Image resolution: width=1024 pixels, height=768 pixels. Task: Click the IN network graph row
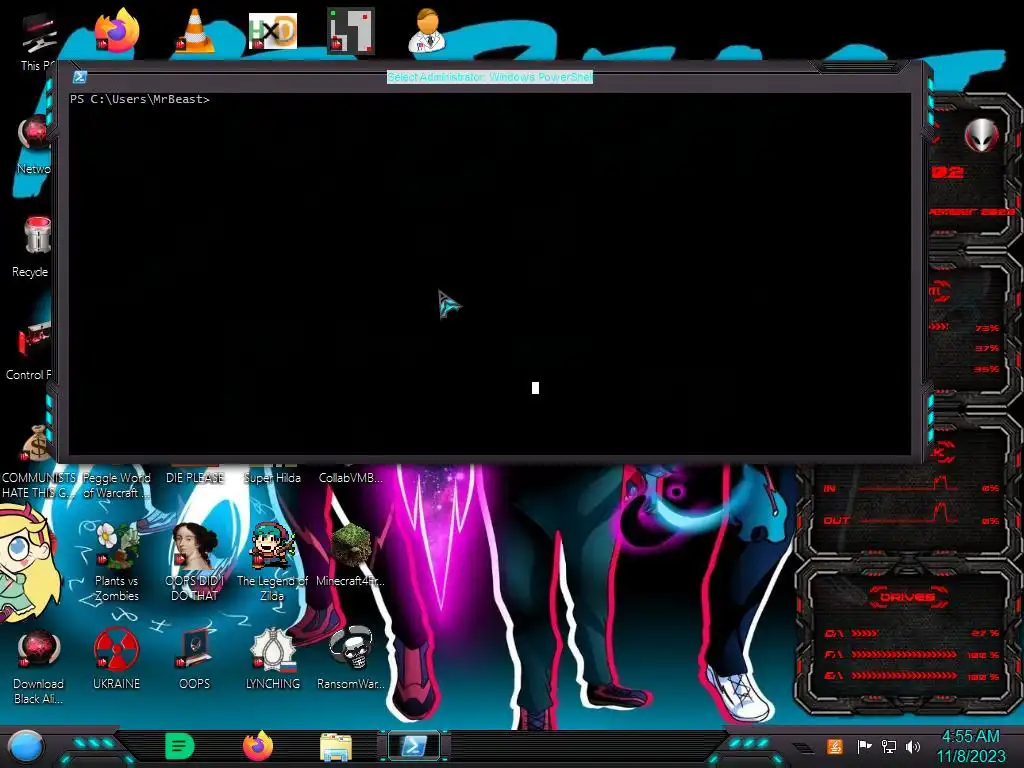pos(911,487)
